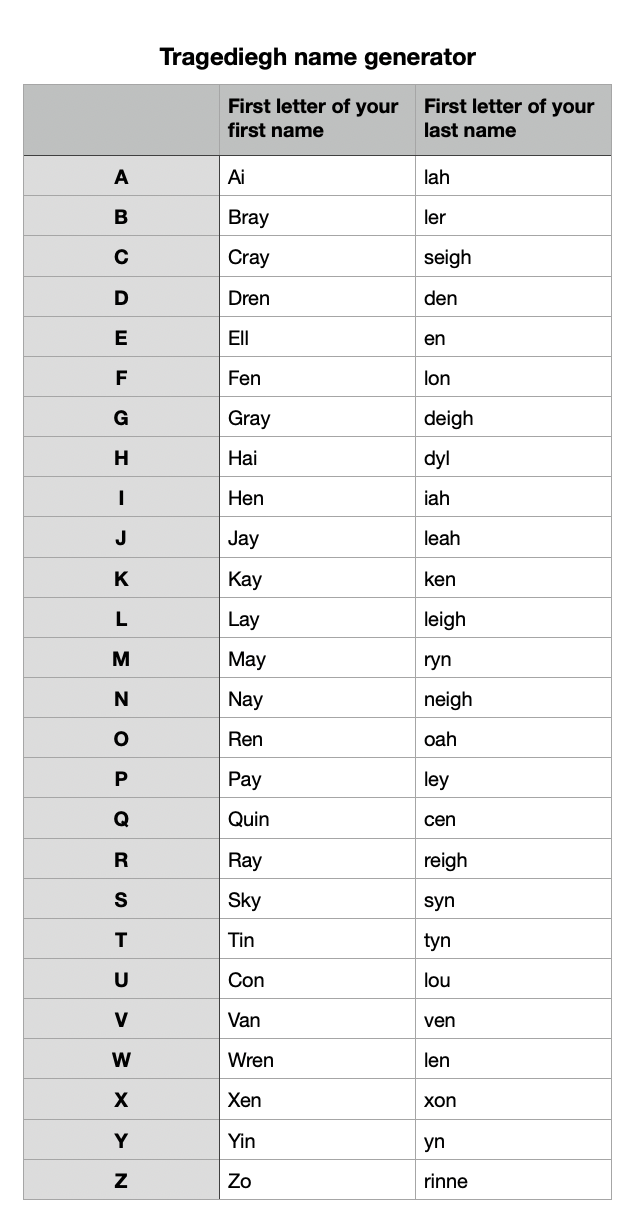Click the "Tragediegh name generator" title
Screen dimensions: 628x1228
317,57
